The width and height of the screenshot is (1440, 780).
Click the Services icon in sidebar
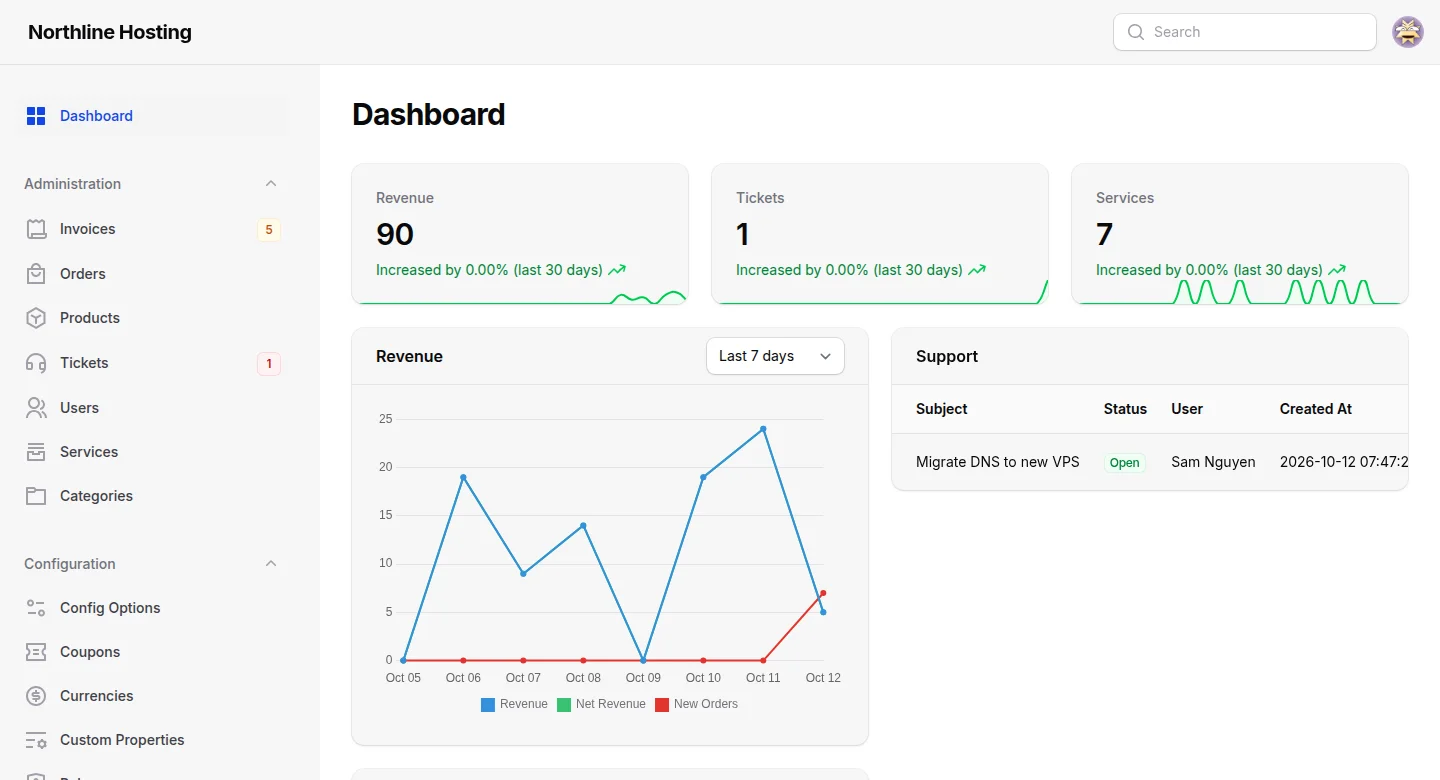tap(36, 452)
